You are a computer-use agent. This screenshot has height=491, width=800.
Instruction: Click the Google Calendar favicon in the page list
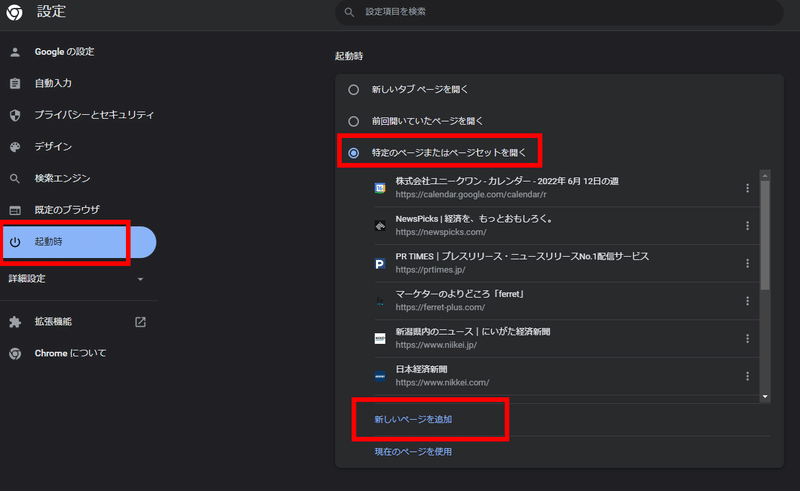click(x=380, y=188)
